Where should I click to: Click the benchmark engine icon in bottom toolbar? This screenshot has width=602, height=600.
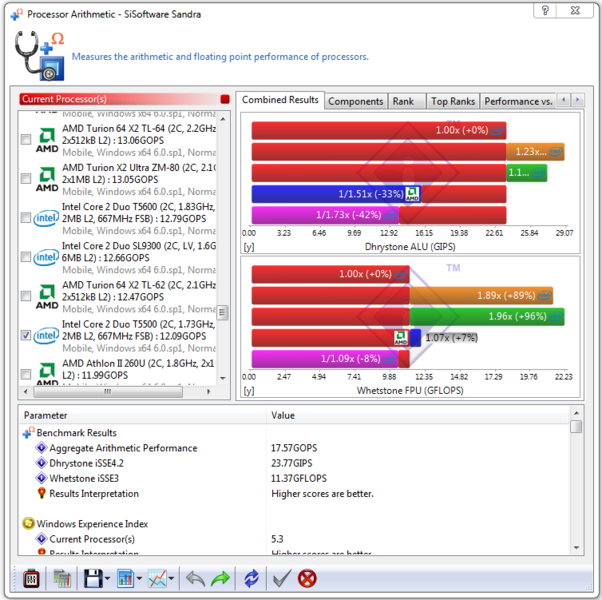[x=31, y=579]
